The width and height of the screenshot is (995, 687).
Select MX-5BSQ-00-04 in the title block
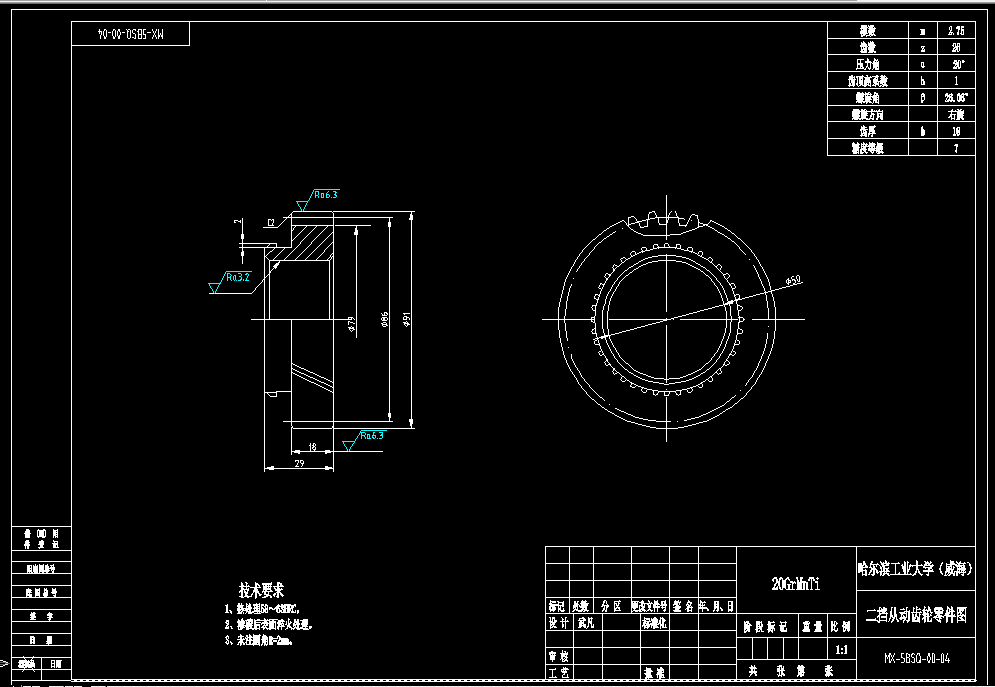[x=917, y=658]
